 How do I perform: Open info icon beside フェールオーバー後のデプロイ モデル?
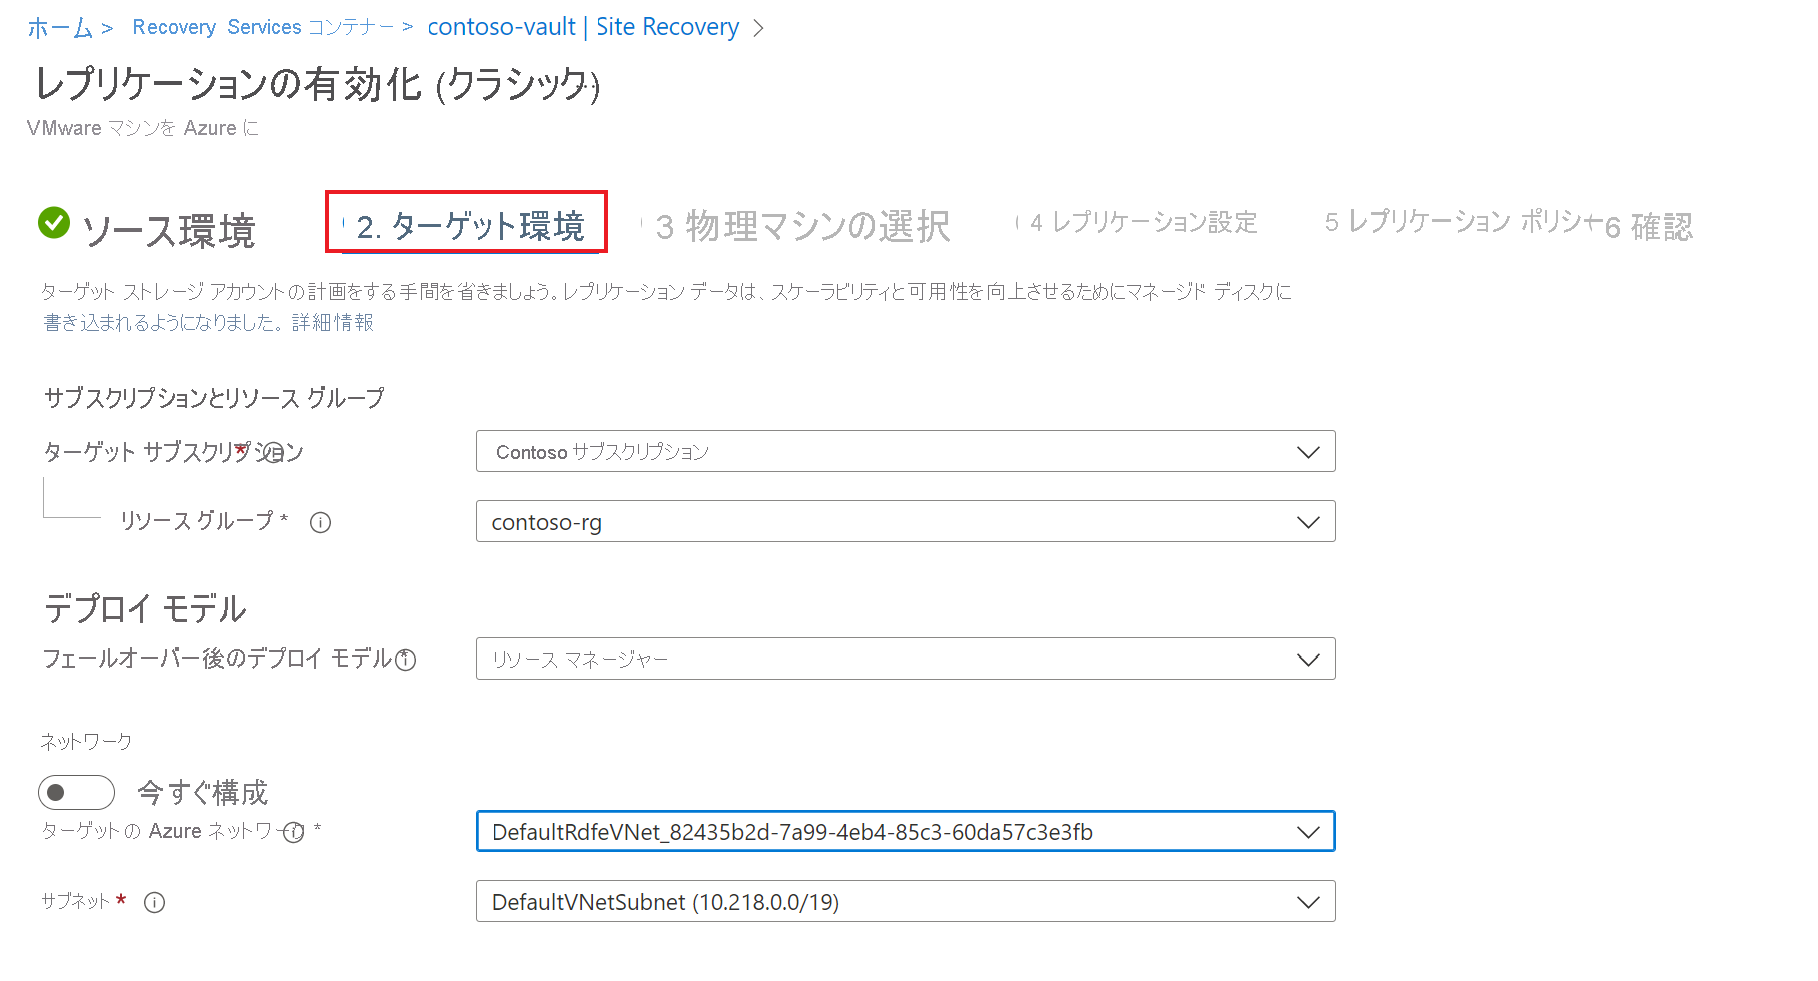[x=405, y=660]
